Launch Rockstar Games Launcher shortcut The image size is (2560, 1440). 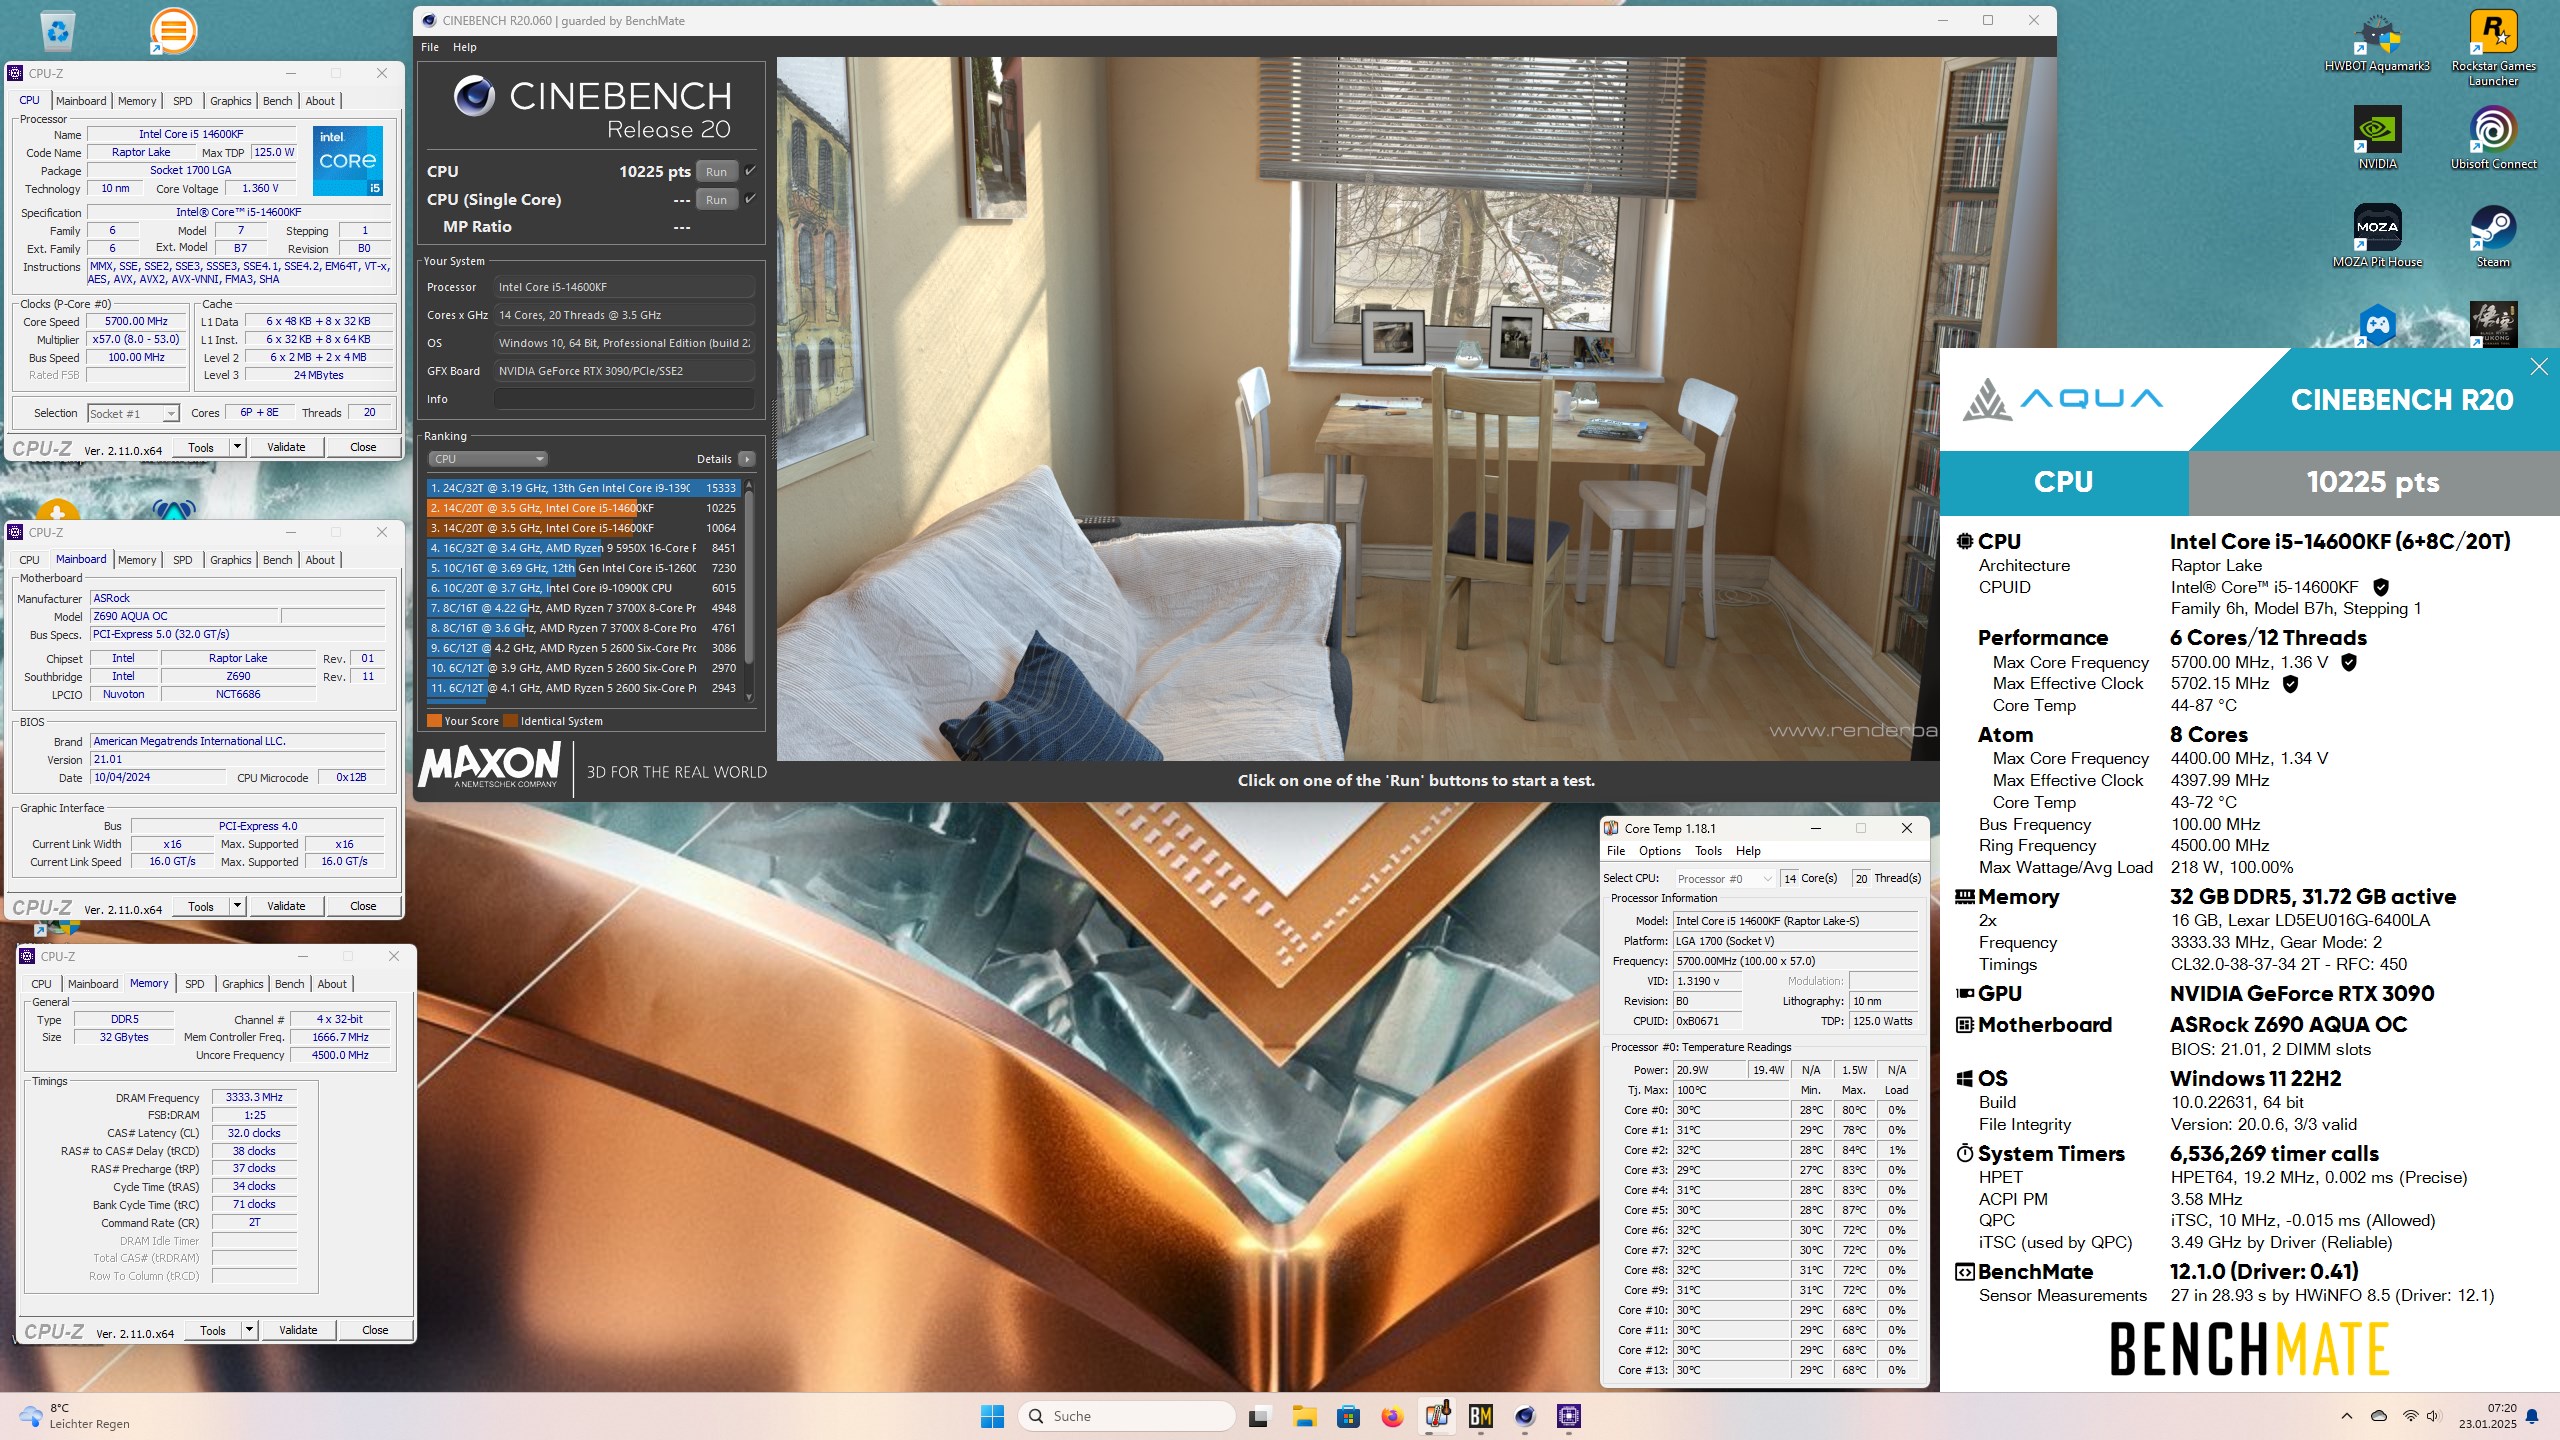click(2493, 47)
